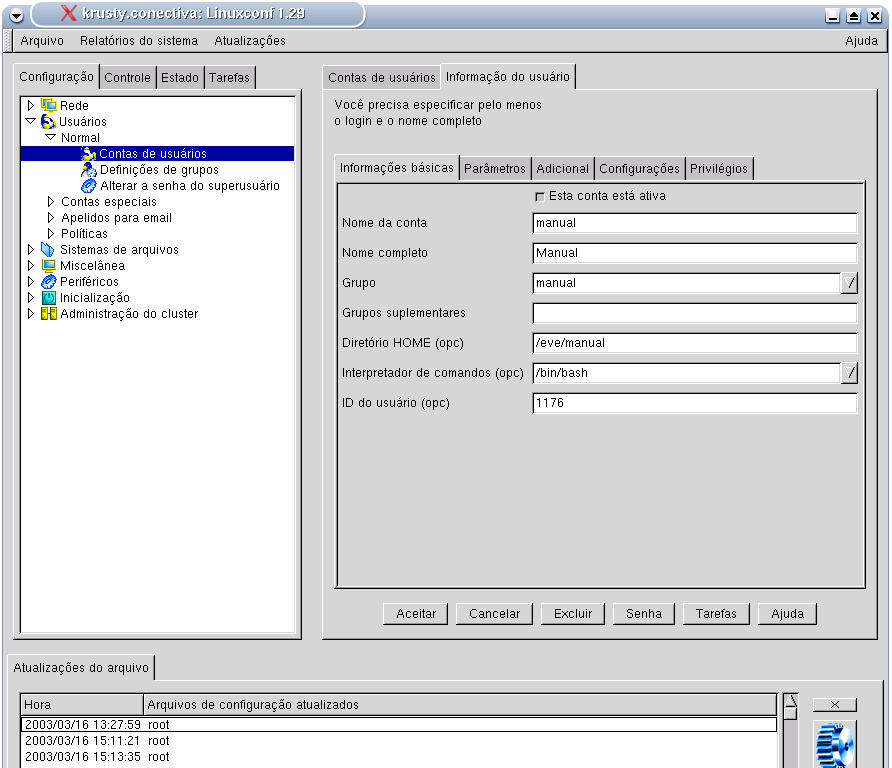Click the Definições de grupos icon

click(88, 170)
